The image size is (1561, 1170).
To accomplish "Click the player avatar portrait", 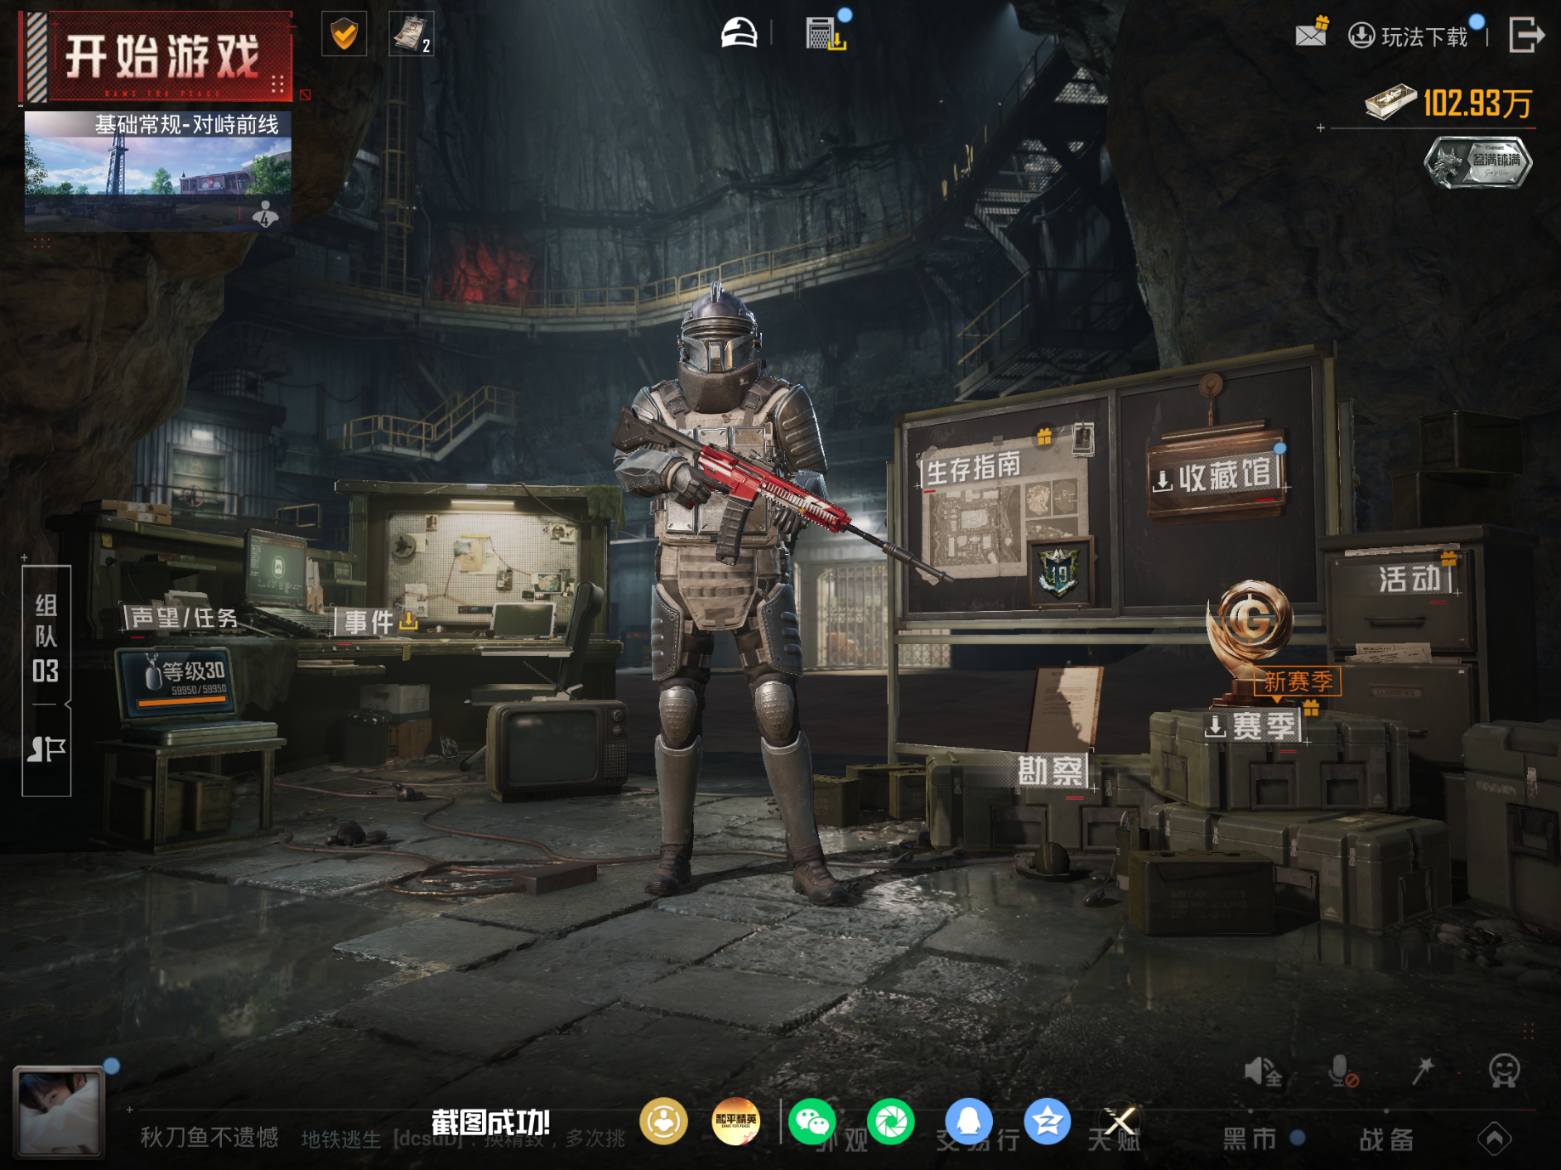I will [58, 1112].
